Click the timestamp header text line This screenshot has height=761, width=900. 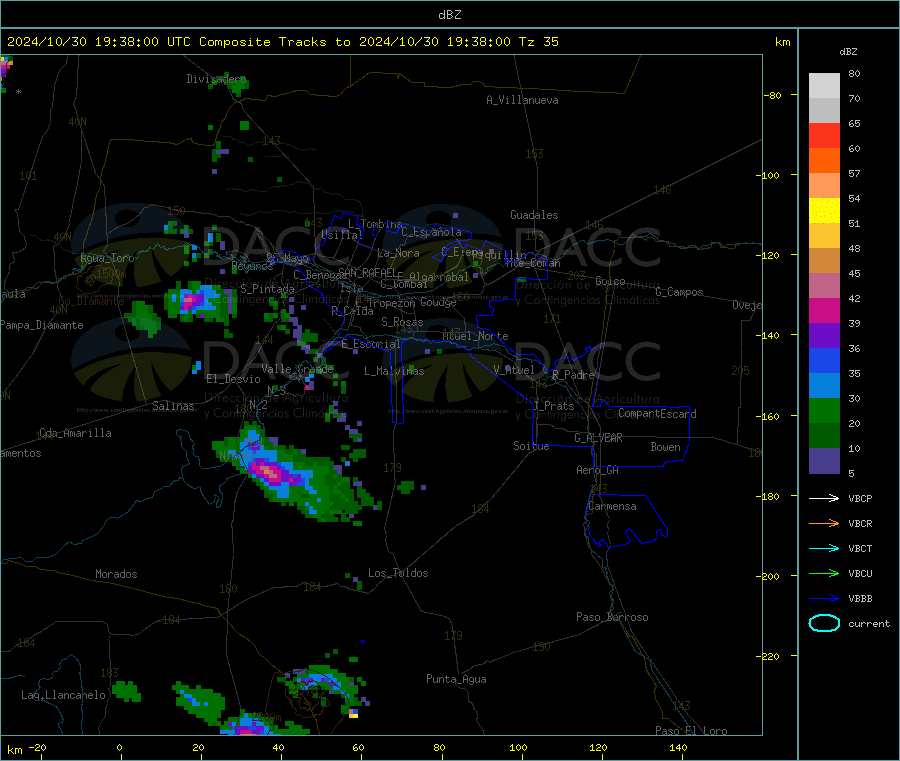pyautogui.click(x=283, y=42)
